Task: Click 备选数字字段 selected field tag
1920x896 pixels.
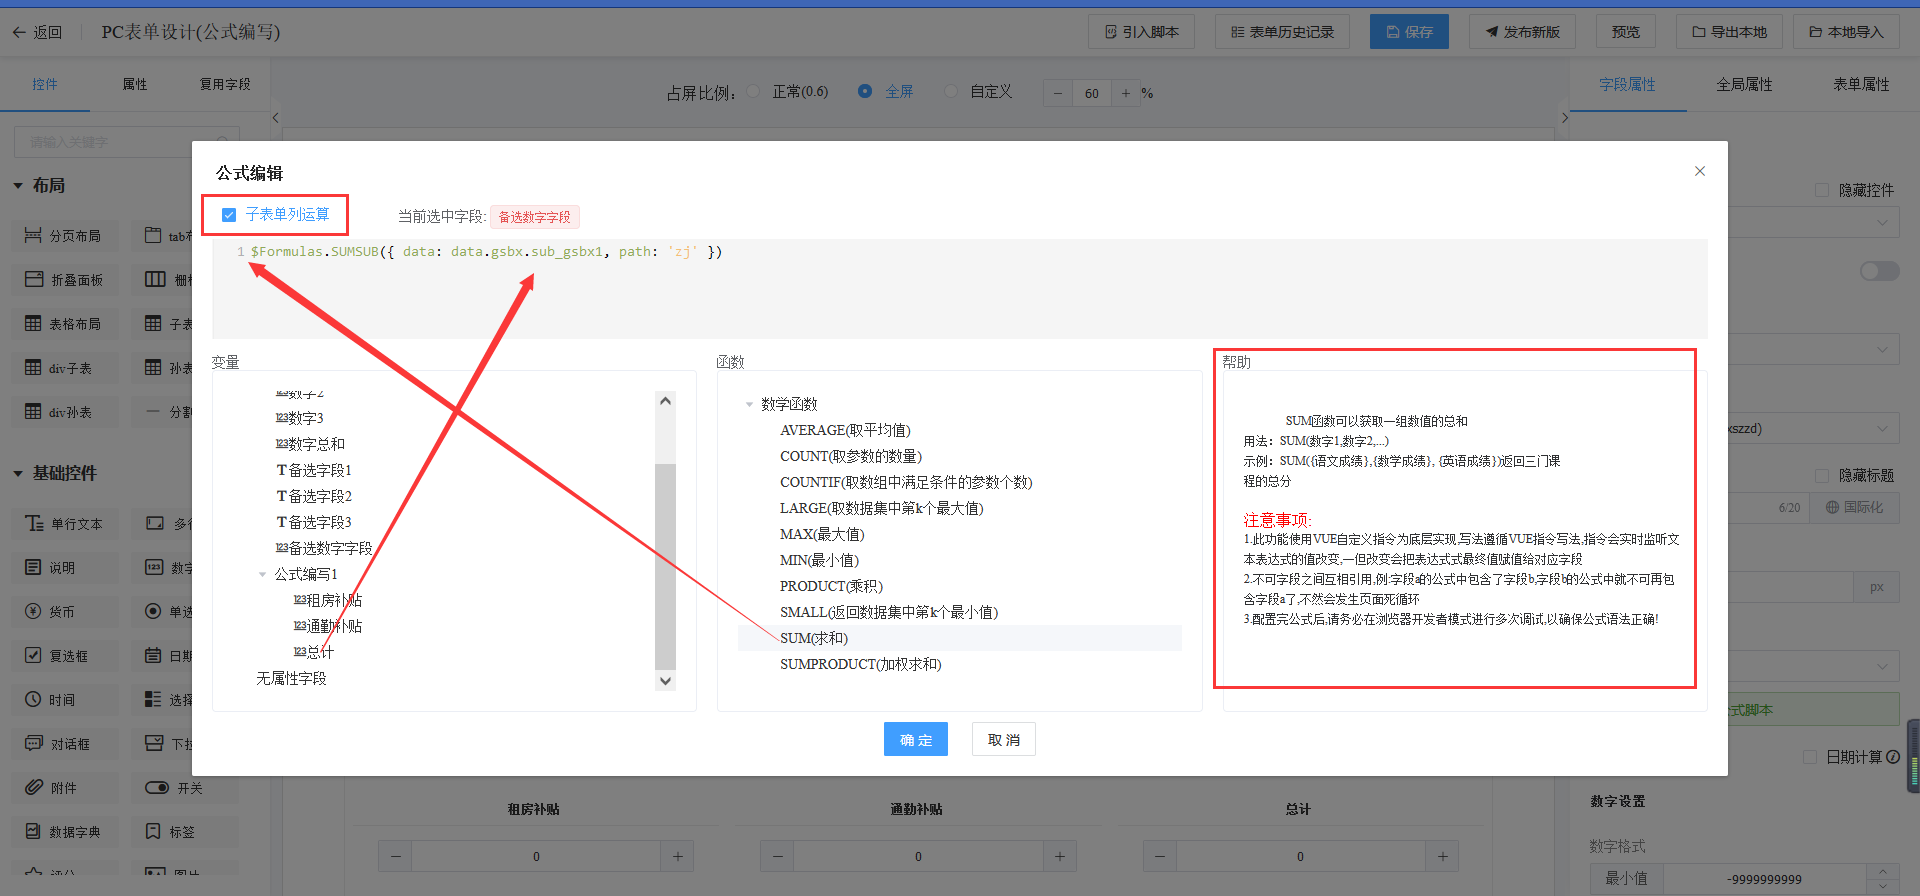Action: 535,217
